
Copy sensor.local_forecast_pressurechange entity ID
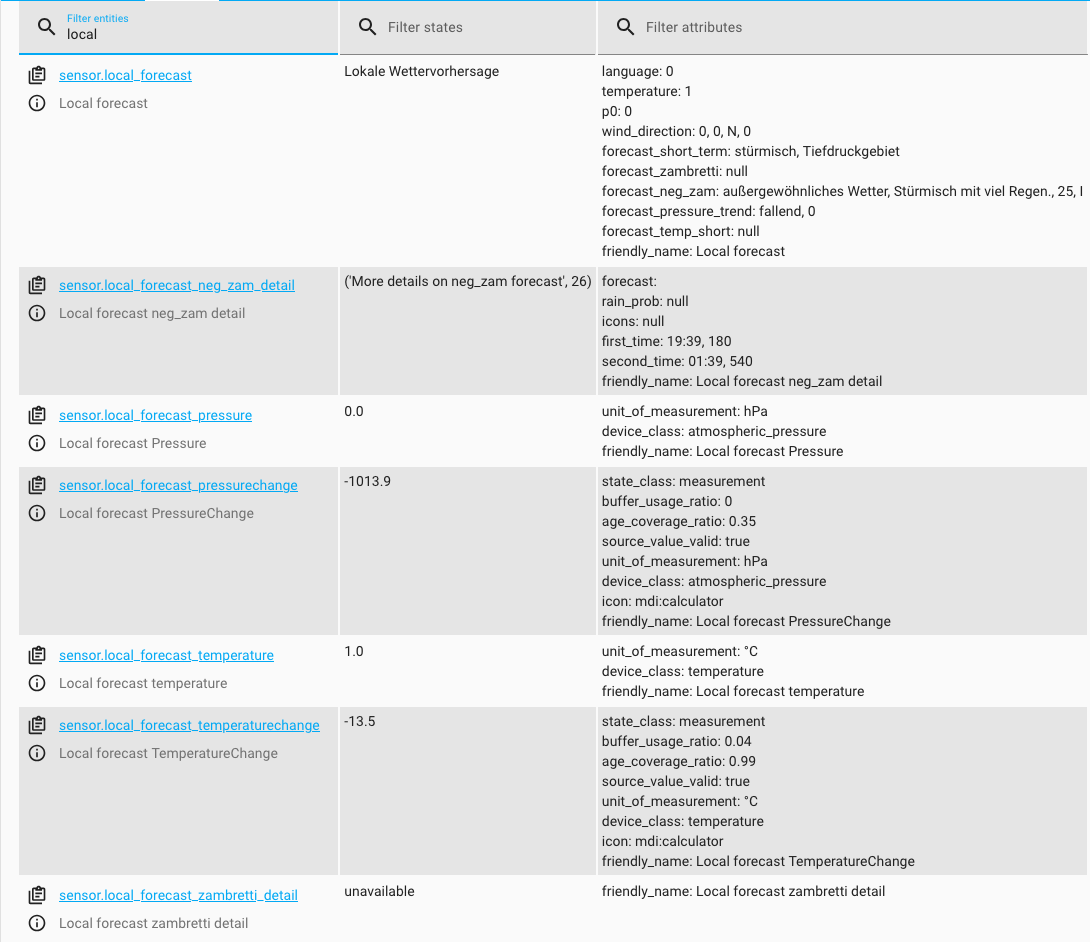(37, 485)
